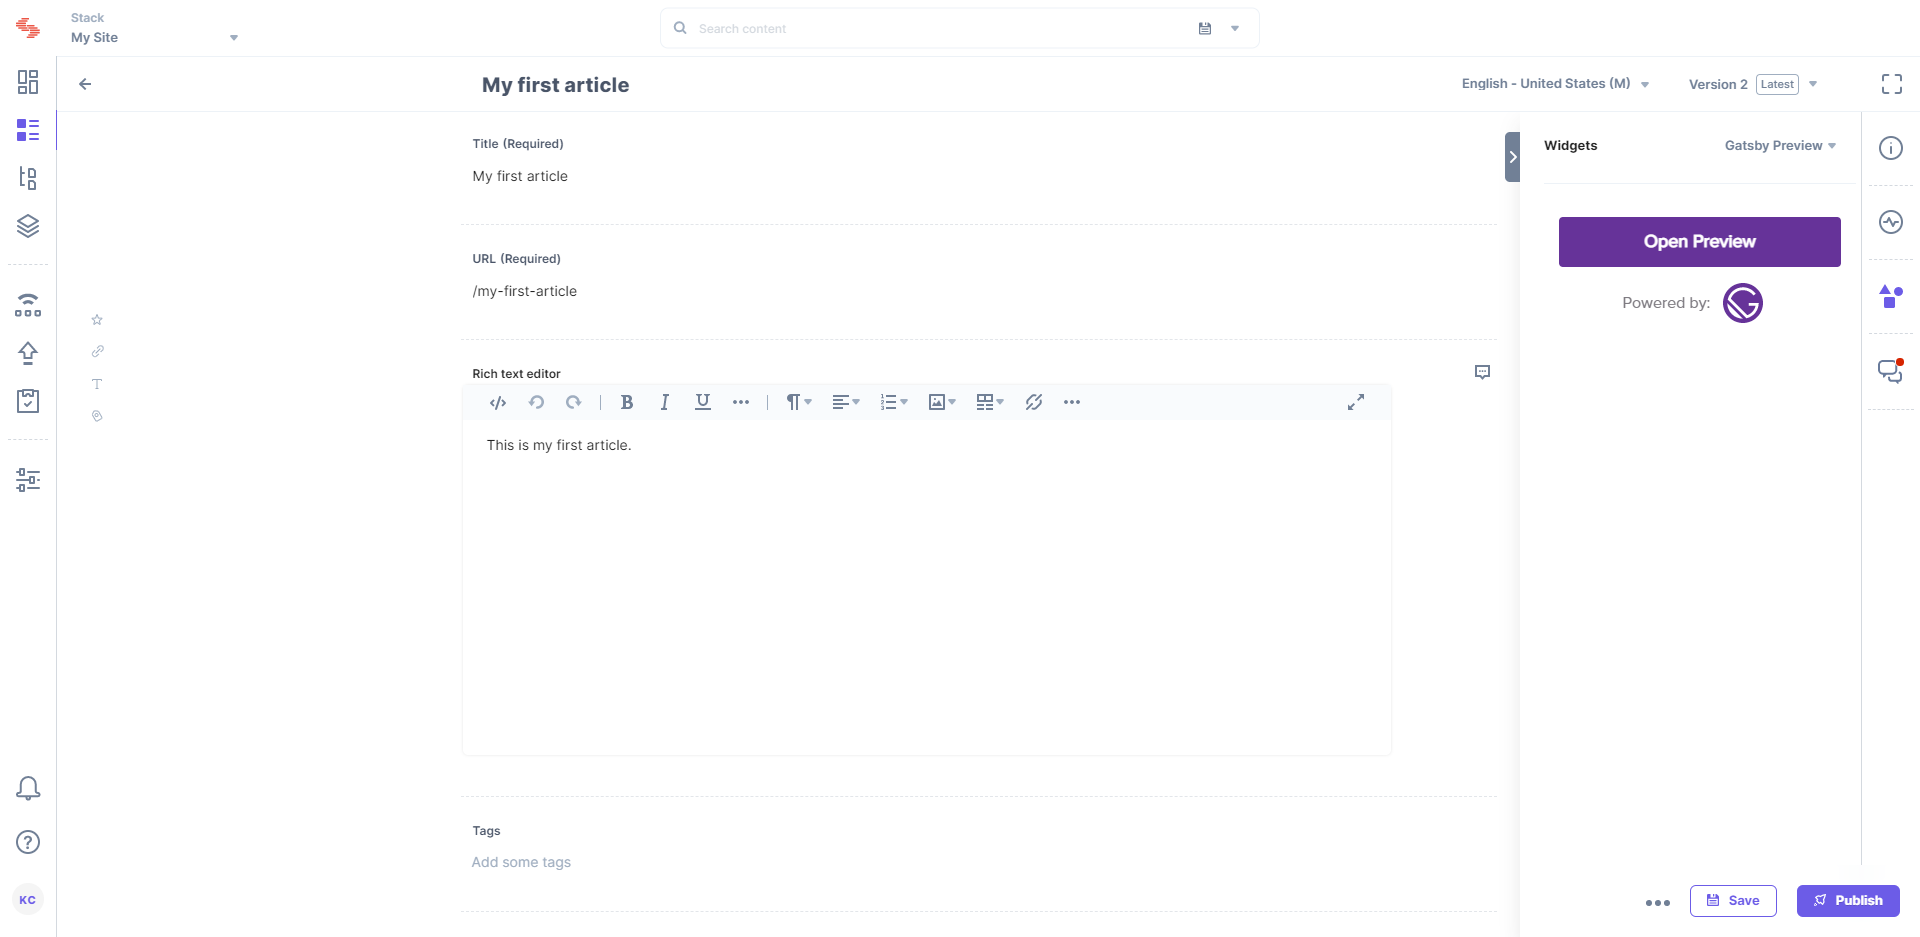Open the Settings sliders icon
Image resolution: width=1920 pixels, height=937 pixels.
pyautogui.click(x=28, y=480)
